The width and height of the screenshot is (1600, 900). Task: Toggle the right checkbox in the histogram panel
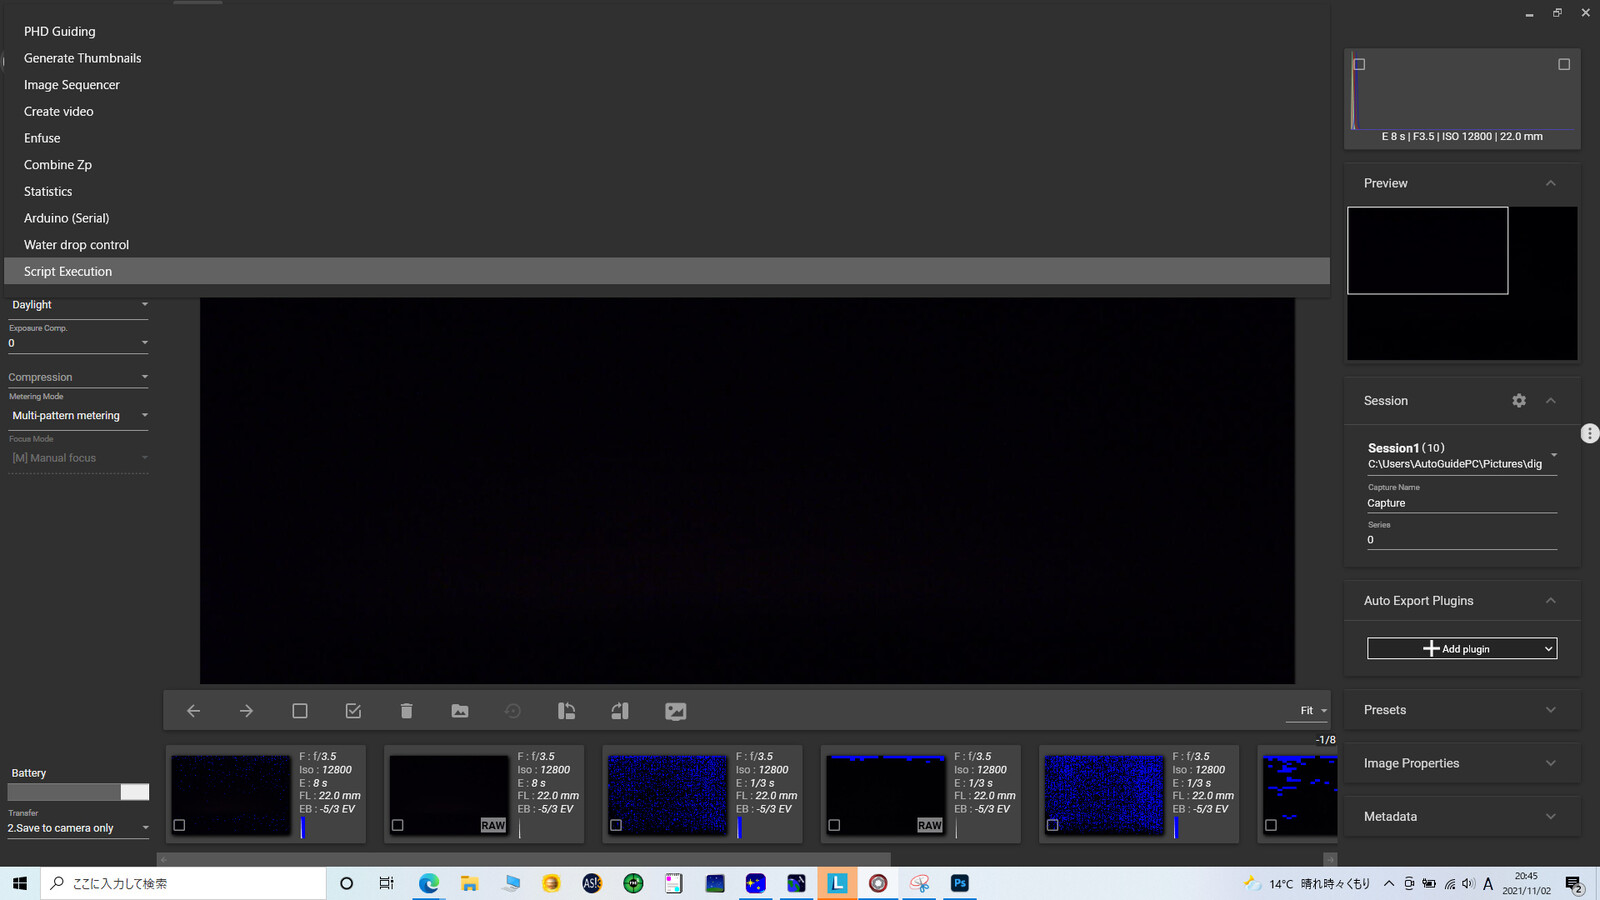click(1564, 64)
